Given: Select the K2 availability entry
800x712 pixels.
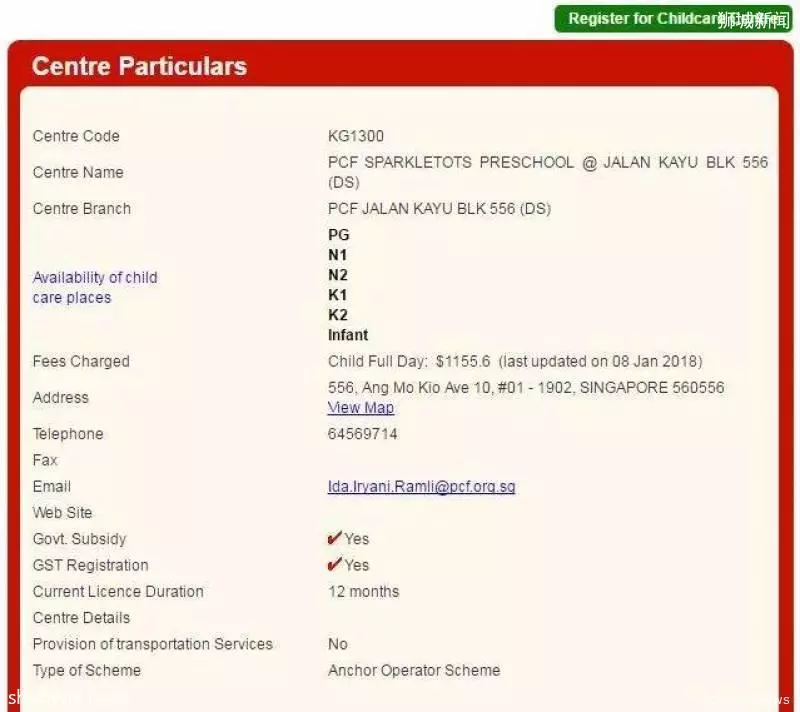Looking at the screenshot, I should pyautogui.click(x=338, y=315).
